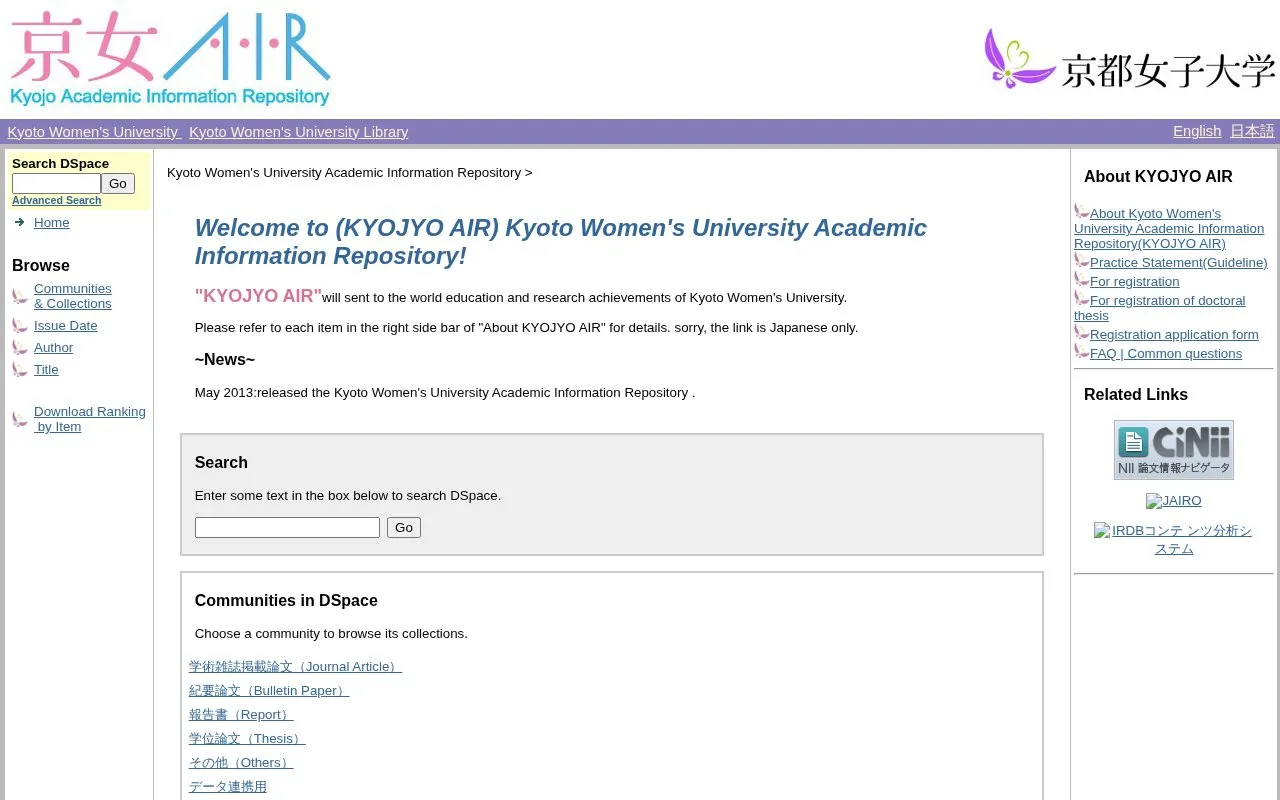
Task: Open the Report community
Action: point(241,715)
